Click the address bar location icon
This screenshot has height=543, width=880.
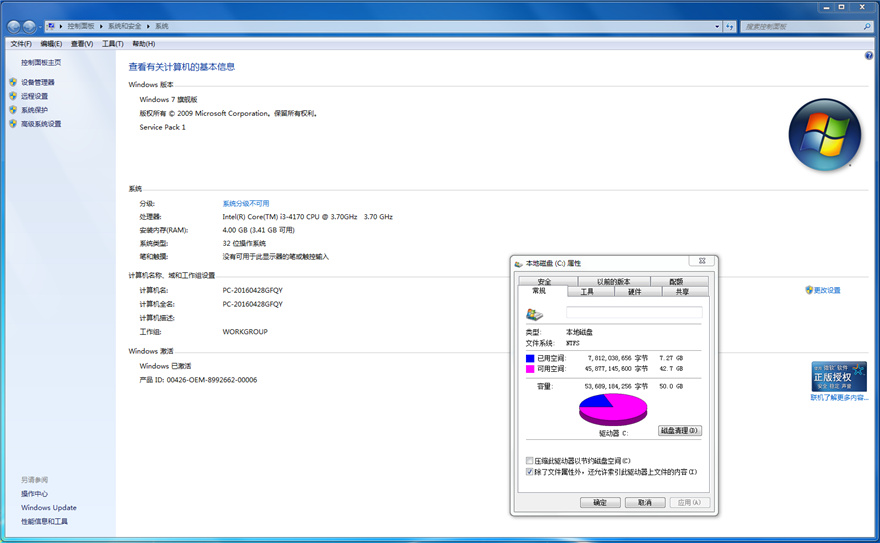[51, 26]
